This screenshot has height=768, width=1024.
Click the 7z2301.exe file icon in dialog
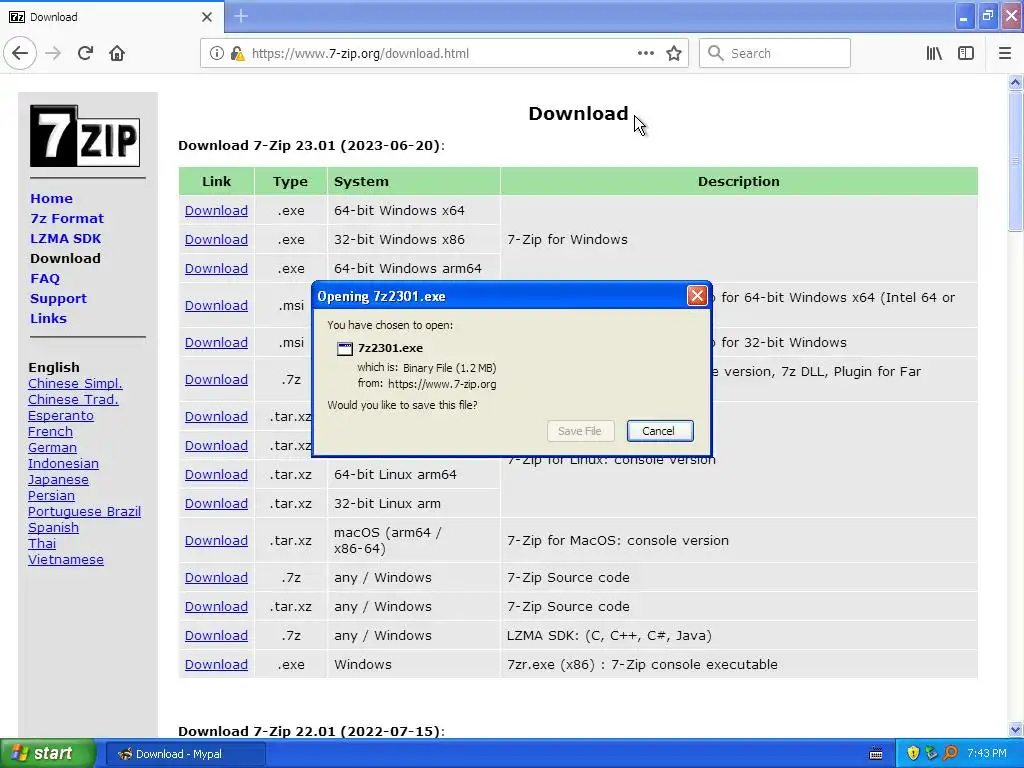[344, 348]
